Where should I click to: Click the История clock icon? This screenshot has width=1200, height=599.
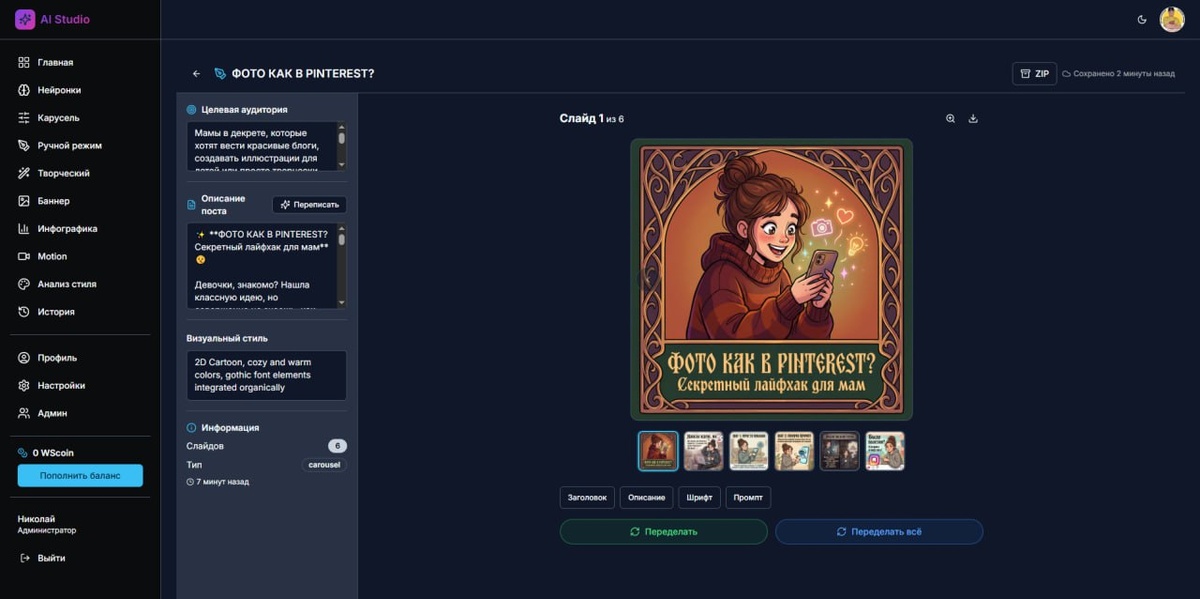click(24, 312)
